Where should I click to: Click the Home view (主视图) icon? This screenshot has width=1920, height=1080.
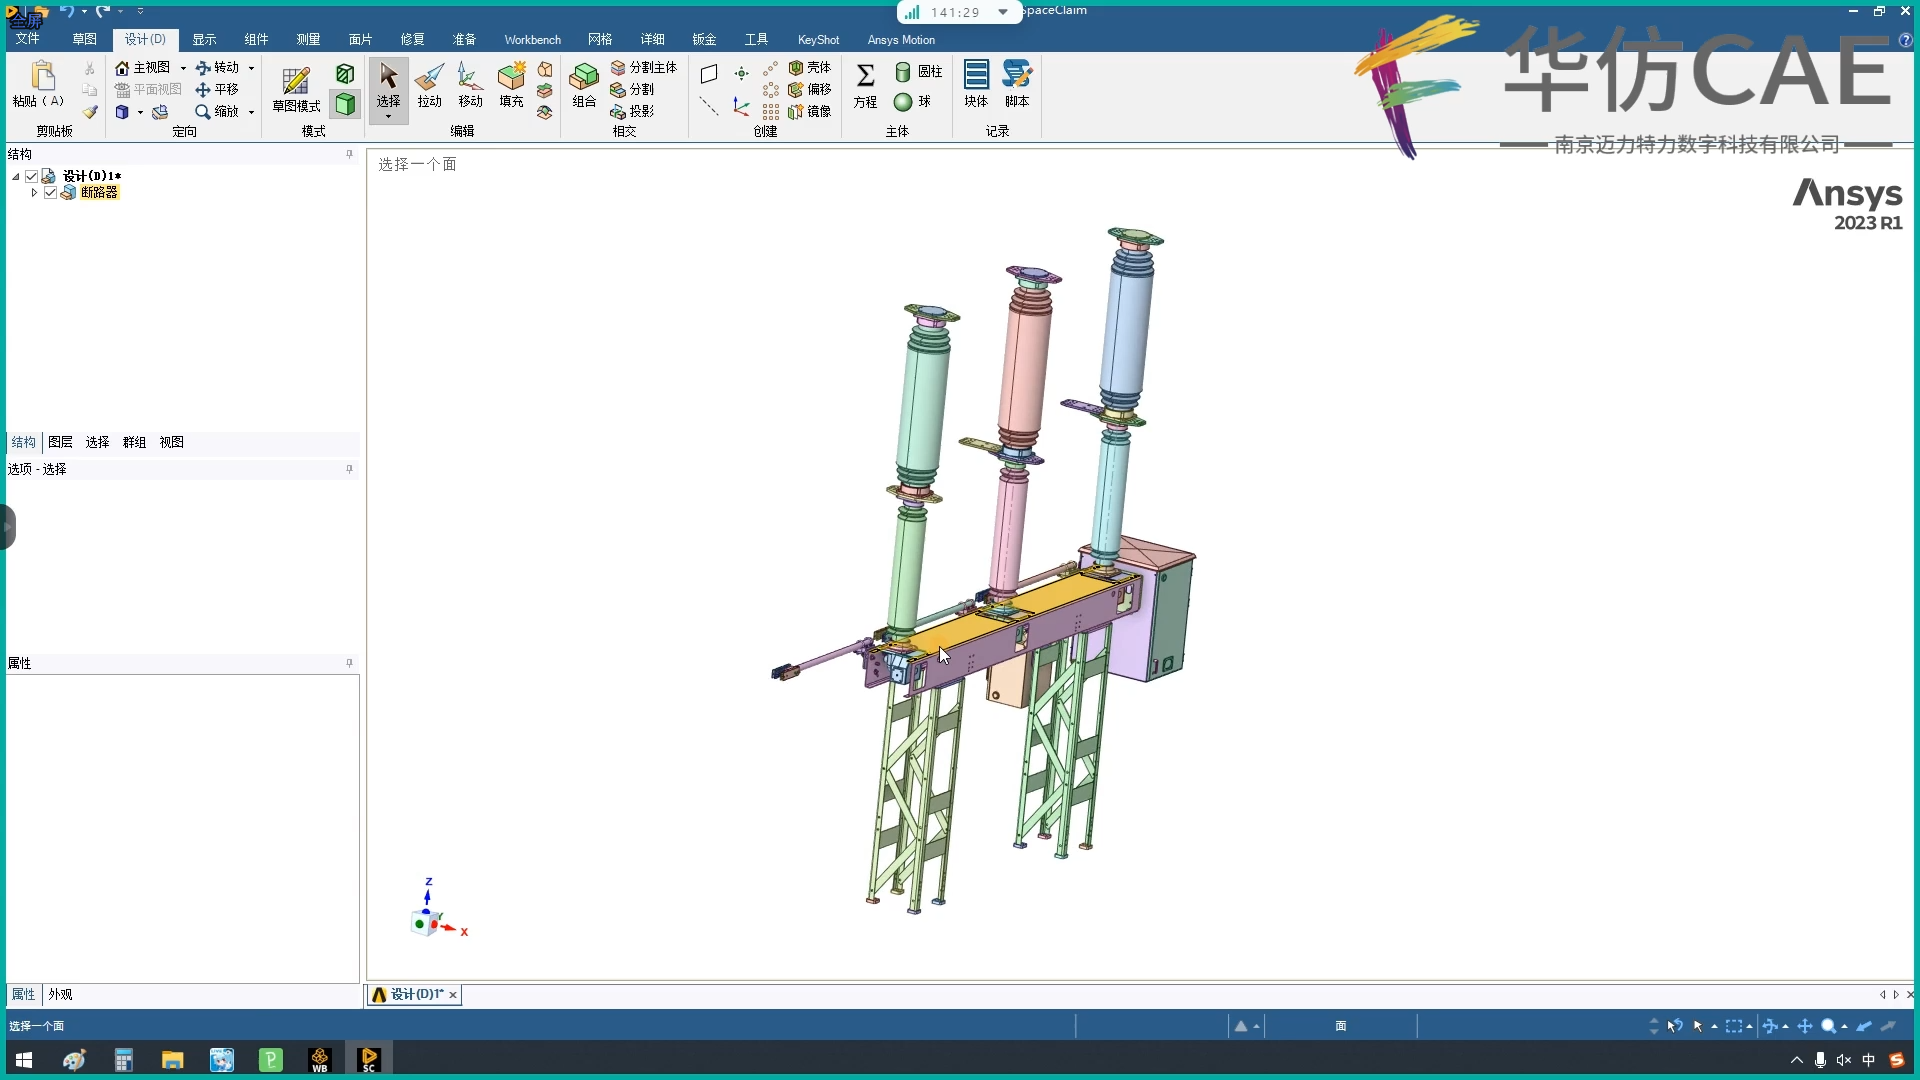pyautogui.click(x=122, y=68)
